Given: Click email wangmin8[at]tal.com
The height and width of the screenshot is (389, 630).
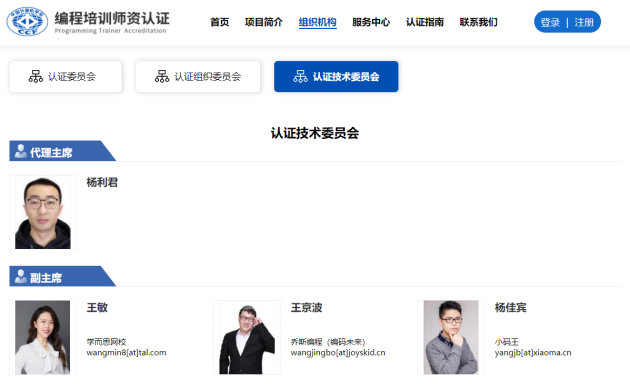Looking at the screenshot, I should (x=126, y=353).
